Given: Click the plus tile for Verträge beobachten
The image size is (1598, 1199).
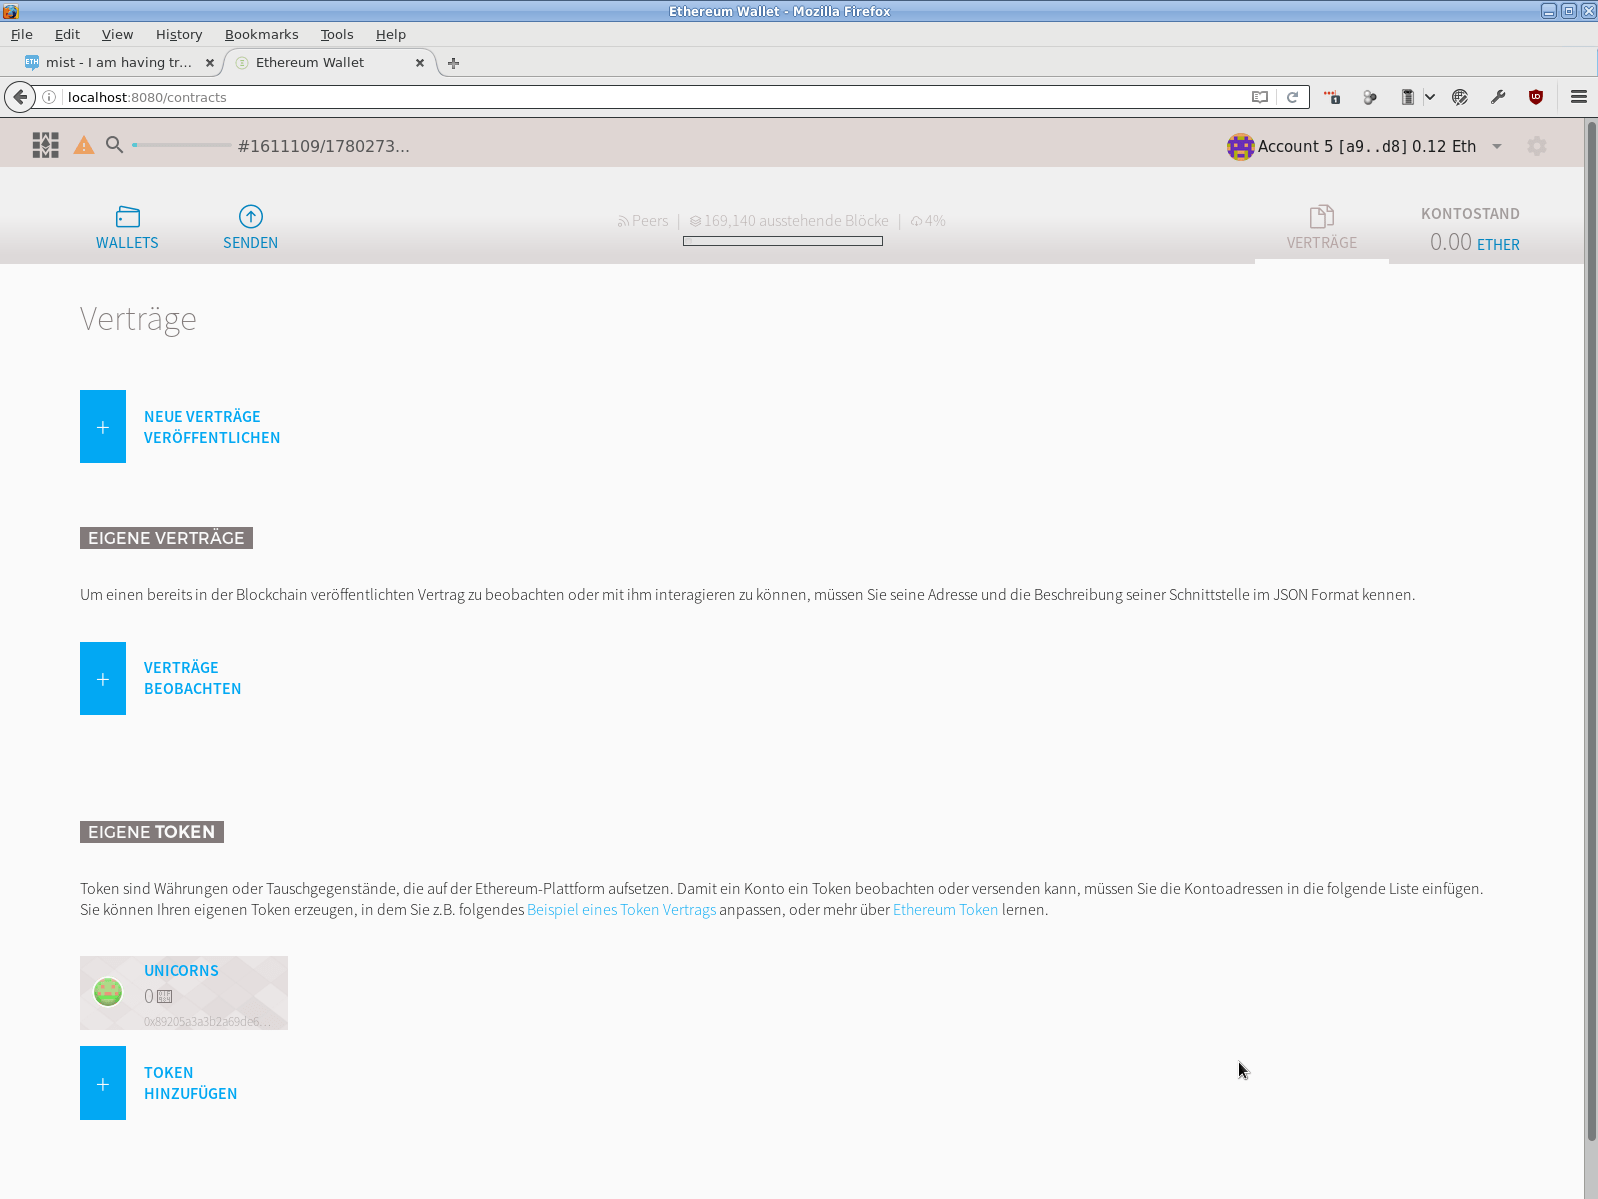Looking at the screenshot, I should (x=103, y=679).
